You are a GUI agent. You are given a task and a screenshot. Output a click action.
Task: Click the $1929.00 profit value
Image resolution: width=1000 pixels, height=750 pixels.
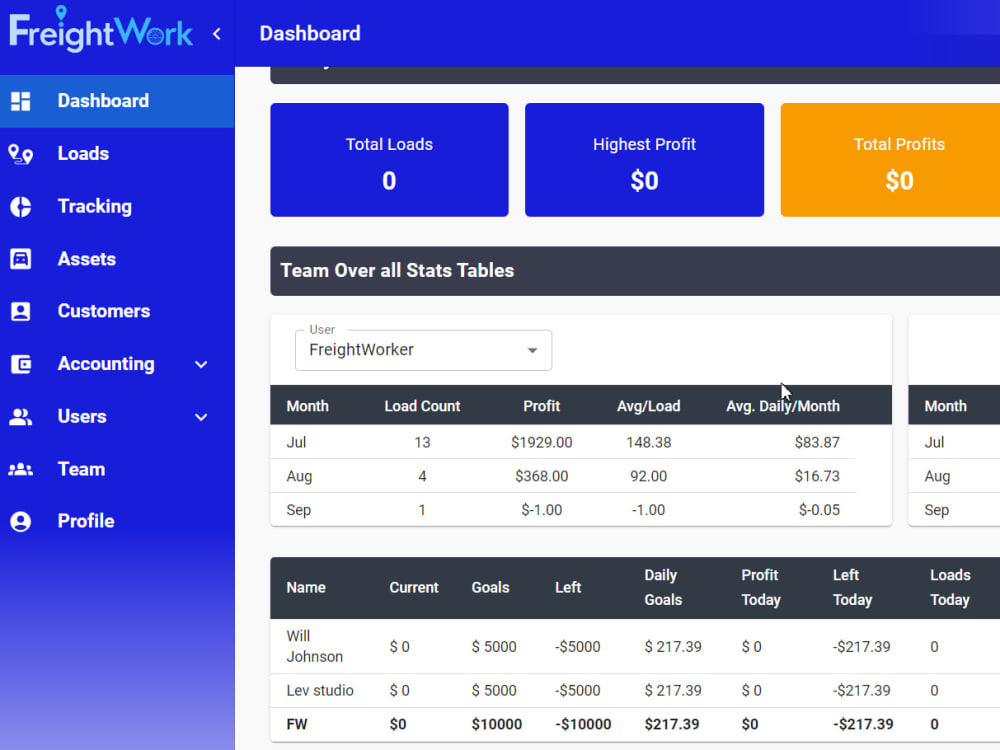tap(541, 443)
